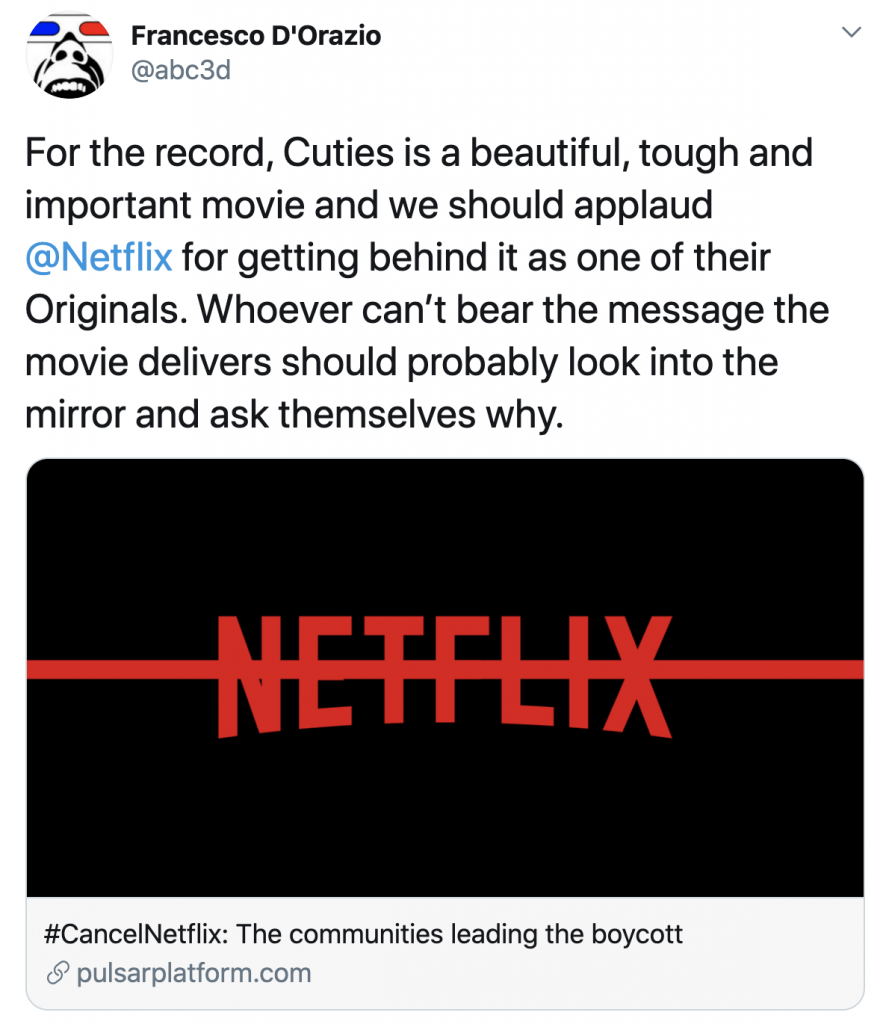Open the @abc3d handle profile
This screenshot has height=1024, width=889.
(x=180, y=70)
